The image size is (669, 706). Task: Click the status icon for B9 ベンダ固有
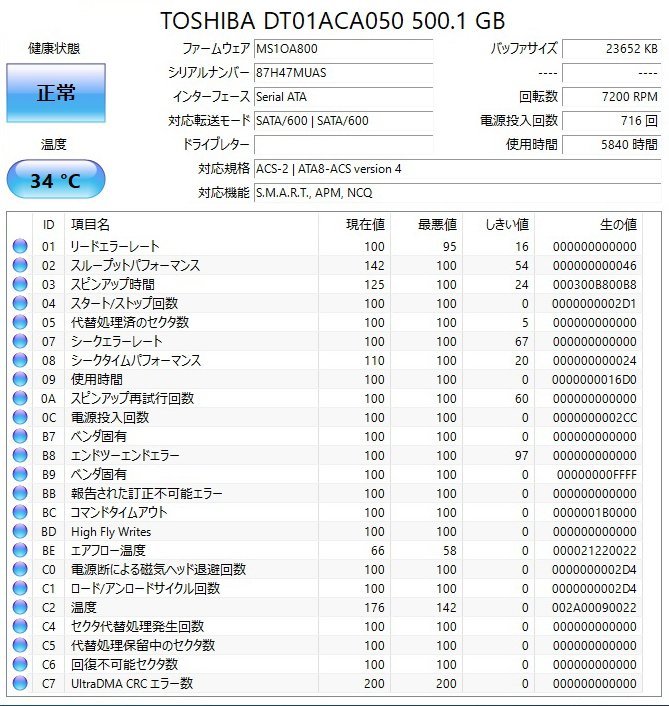(20, 474)
